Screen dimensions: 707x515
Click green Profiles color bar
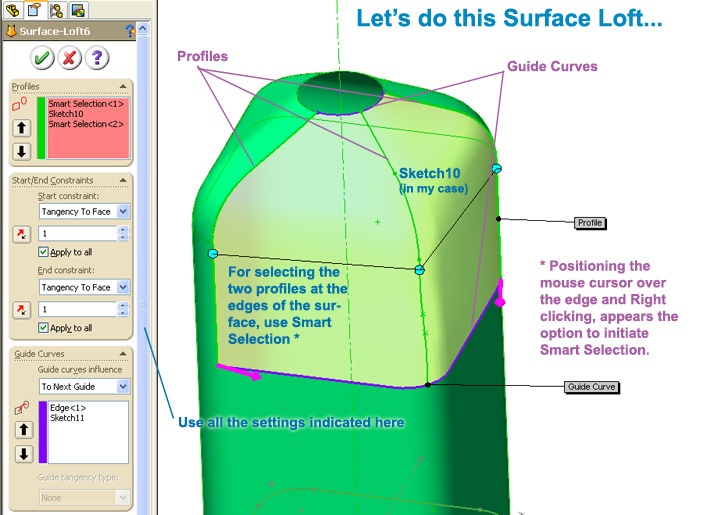point(41,128)
